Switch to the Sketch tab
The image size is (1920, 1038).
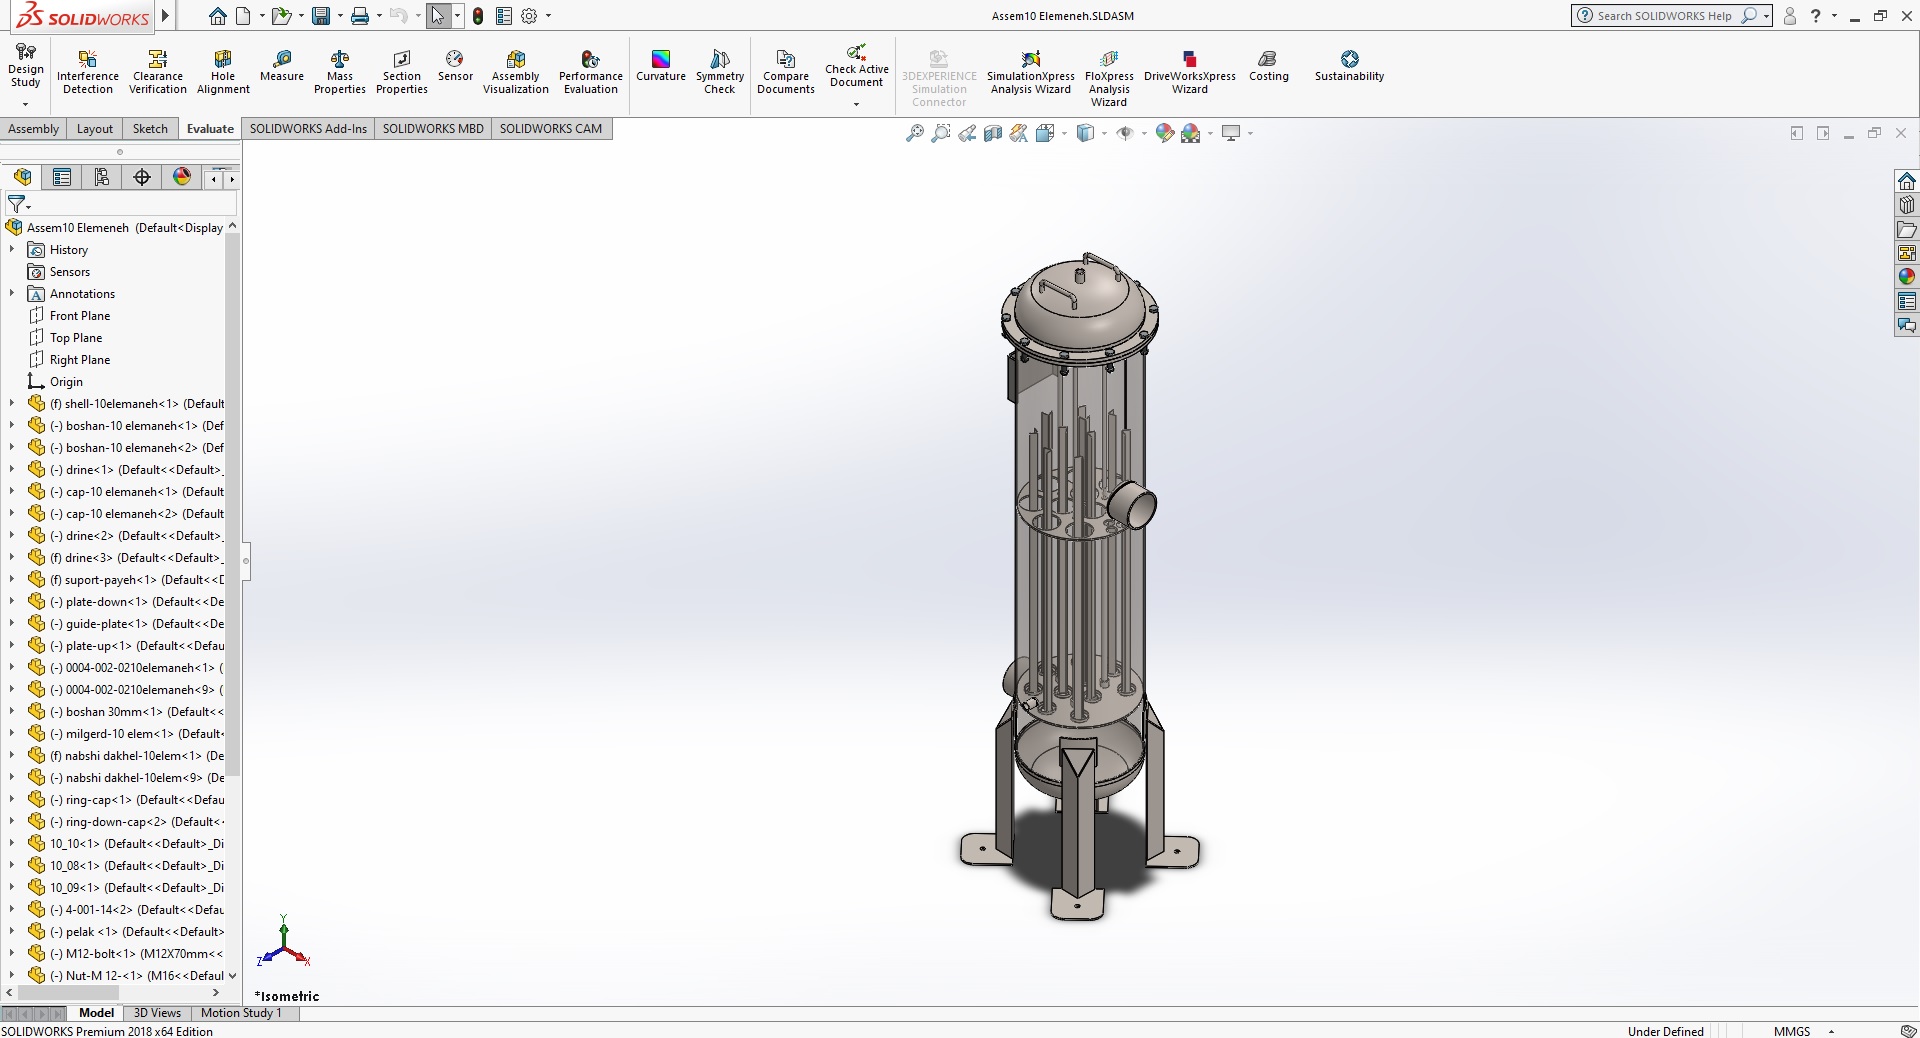click(x=150, y=129)
